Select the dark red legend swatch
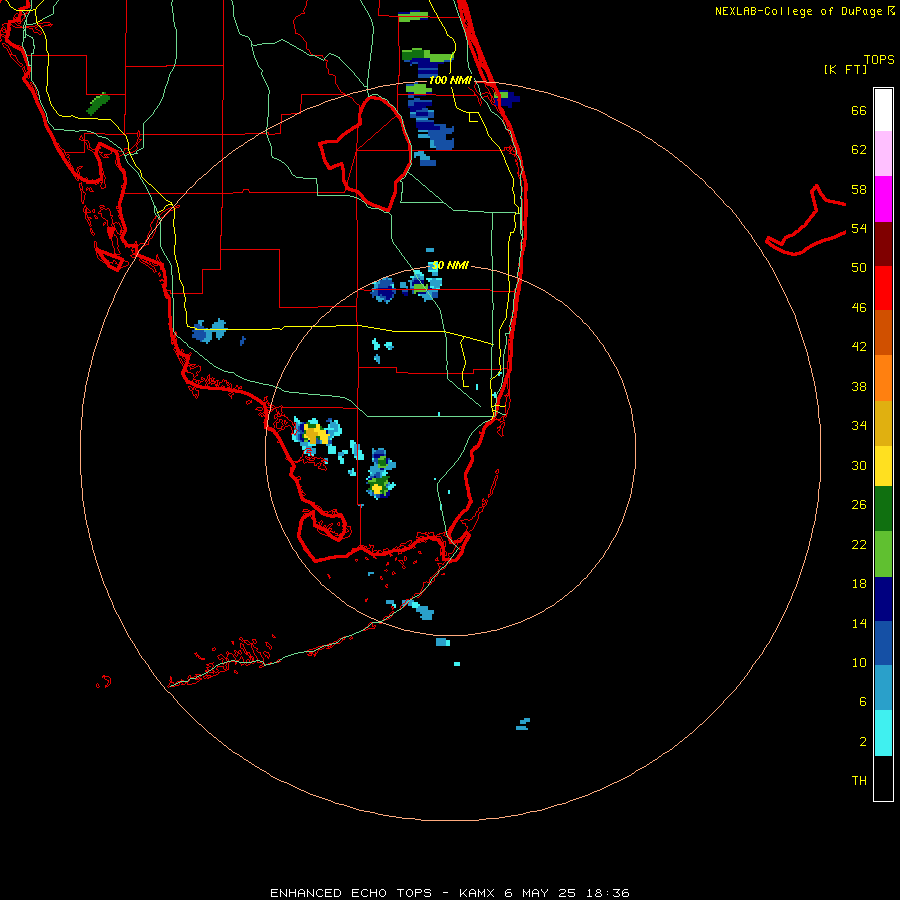The image size is (900, 900). point(883,244)
